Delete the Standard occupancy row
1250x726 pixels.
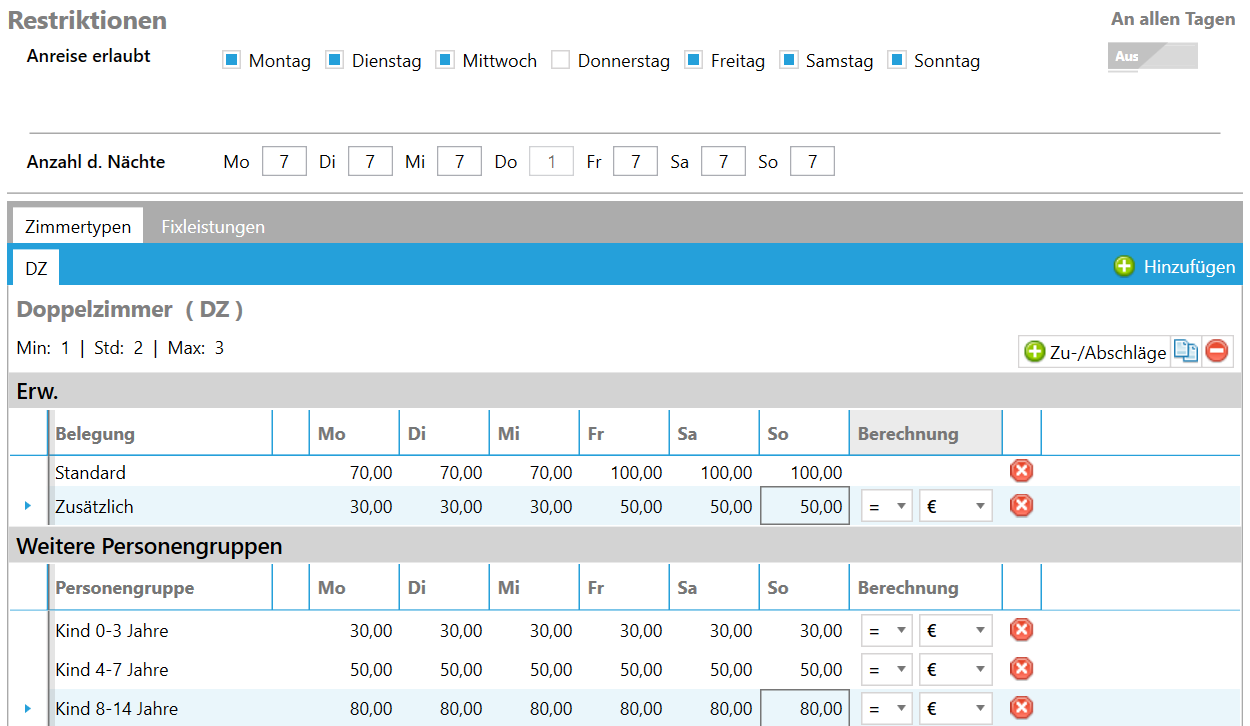(1021, 471)
